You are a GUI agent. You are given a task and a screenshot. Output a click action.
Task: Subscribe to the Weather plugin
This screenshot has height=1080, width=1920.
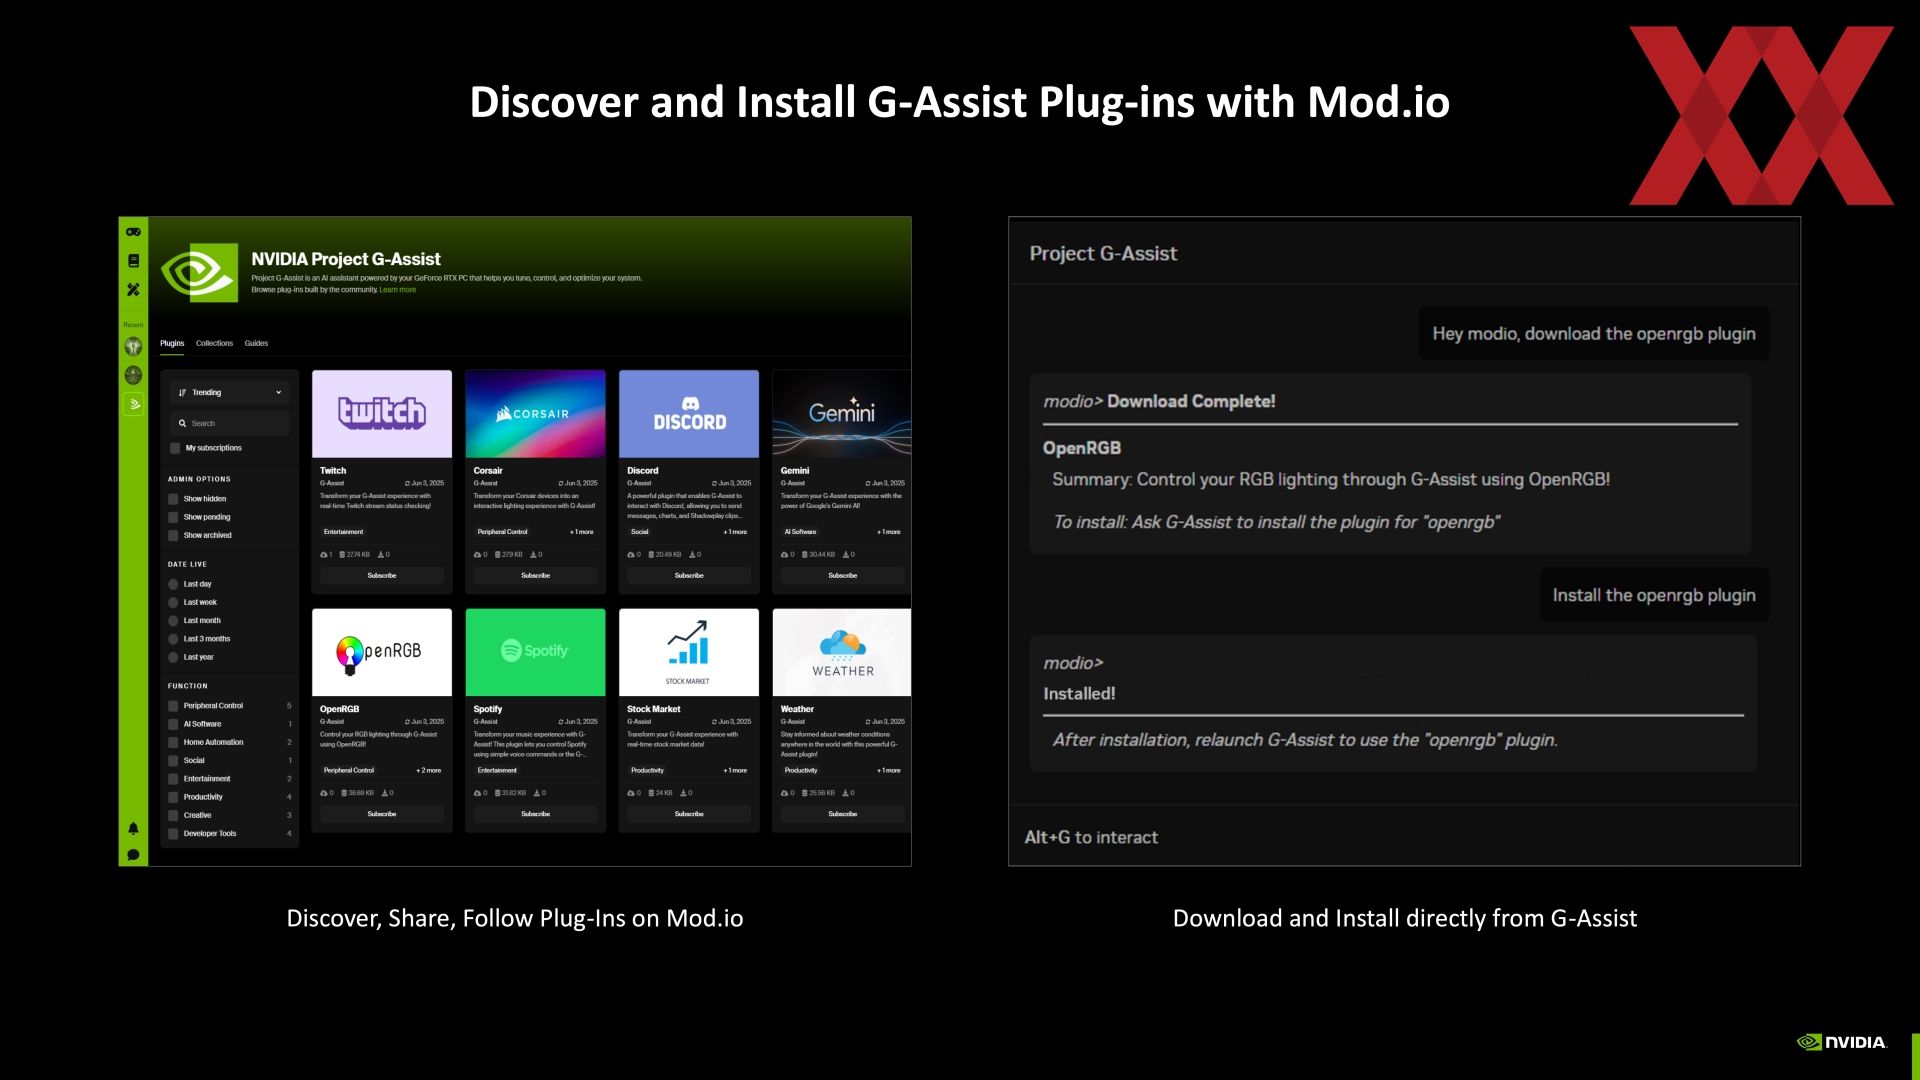(x=843, y=814)
